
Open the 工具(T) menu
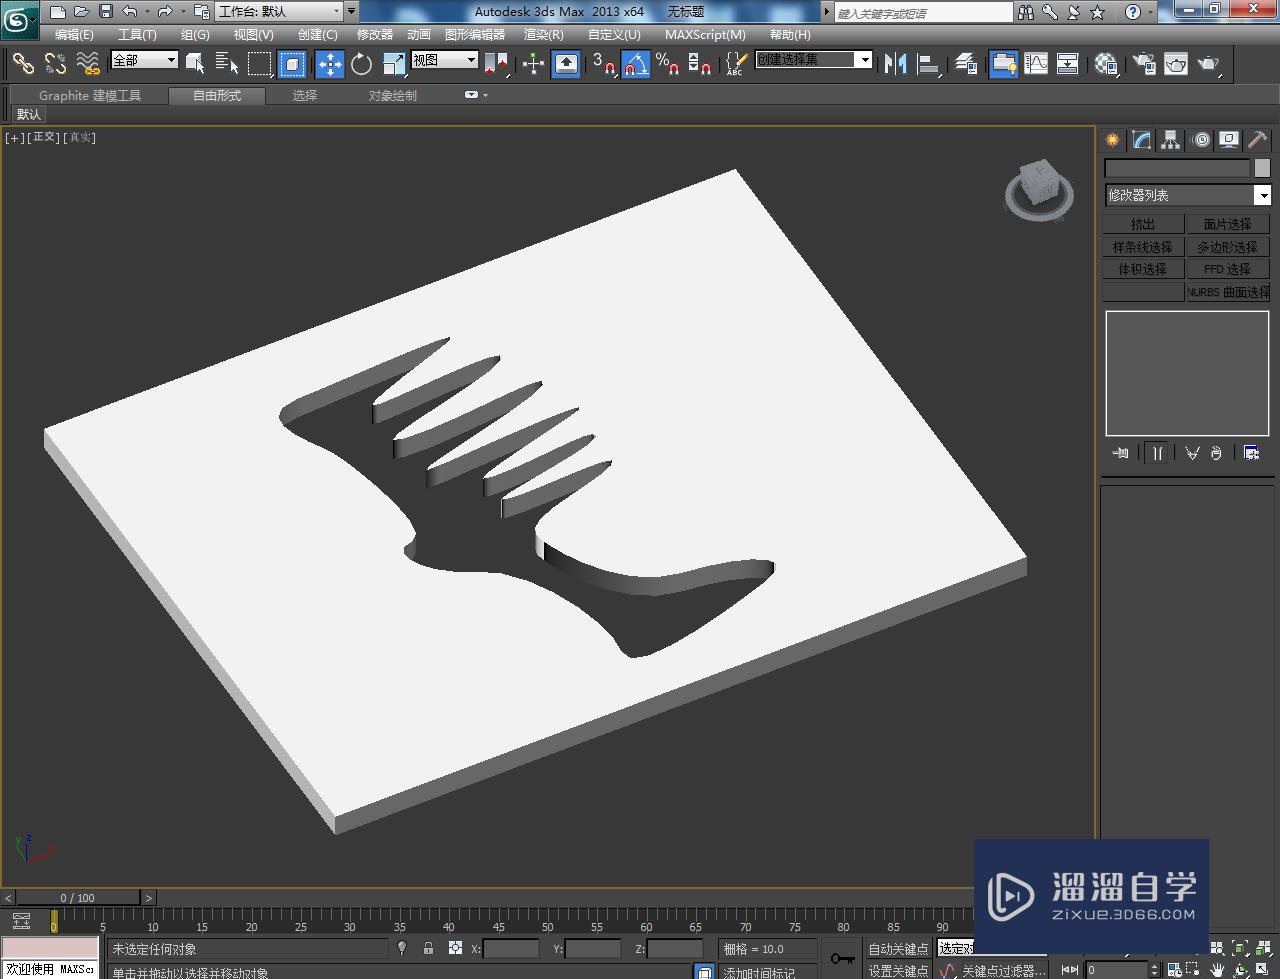tap(137, 35)
